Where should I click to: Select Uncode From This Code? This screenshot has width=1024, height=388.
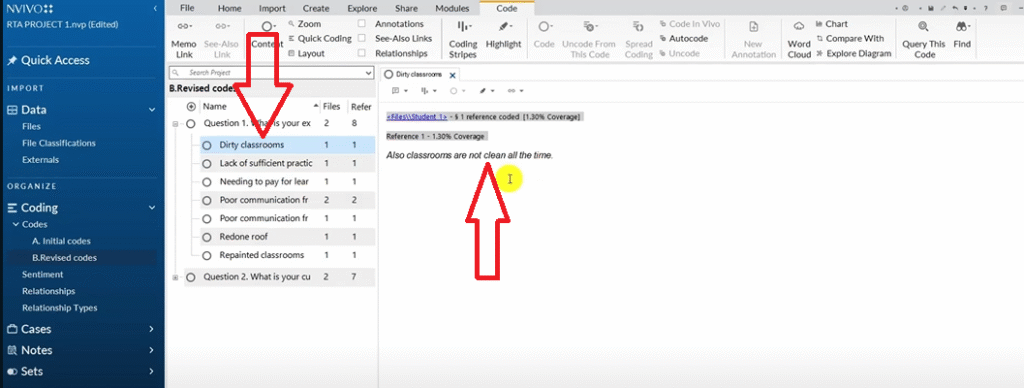[588, 40]
